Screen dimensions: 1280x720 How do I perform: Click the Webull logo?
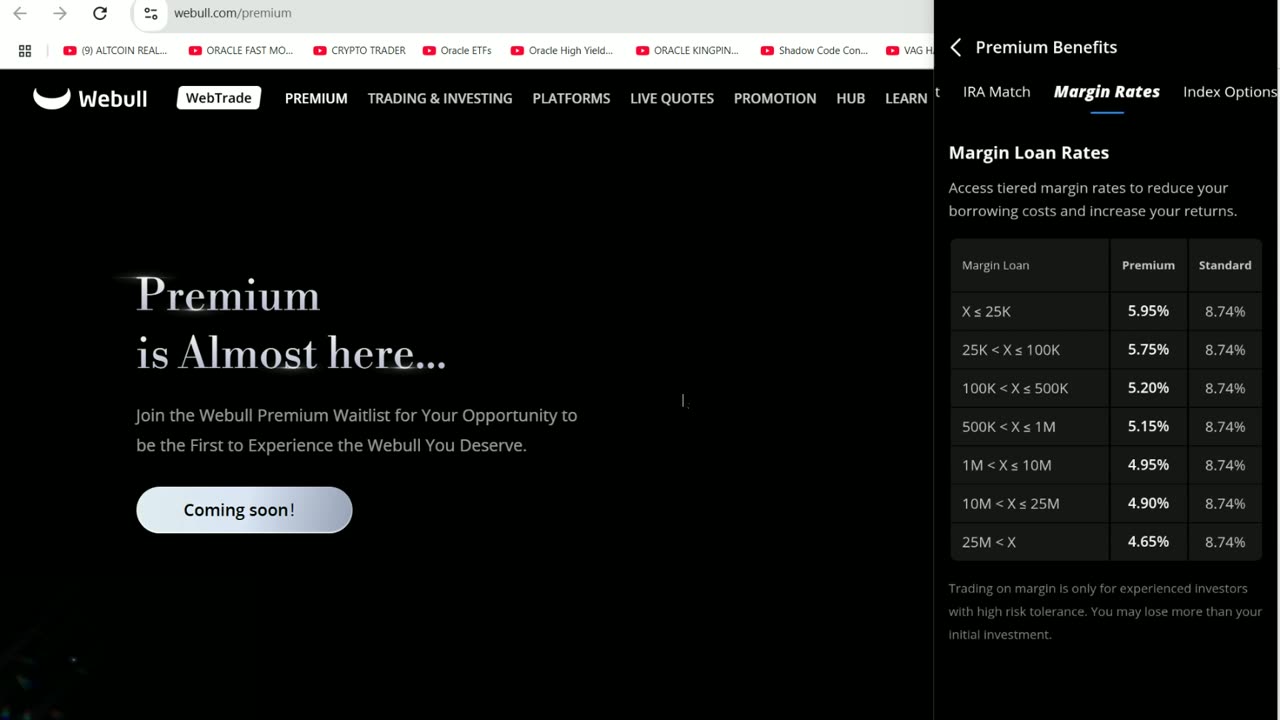point(90,98)
